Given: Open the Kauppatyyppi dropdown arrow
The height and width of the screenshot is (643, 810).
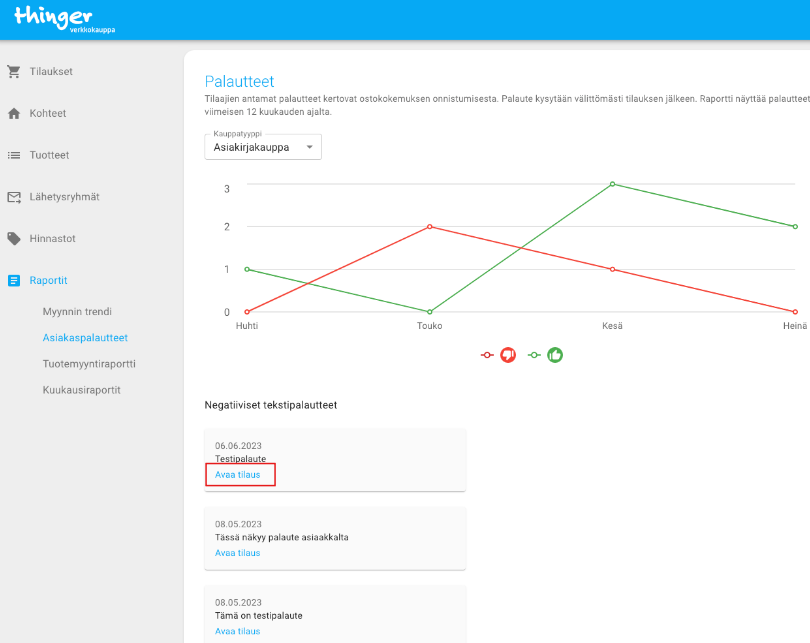Looking at the screenshot, I should point(309,147).
